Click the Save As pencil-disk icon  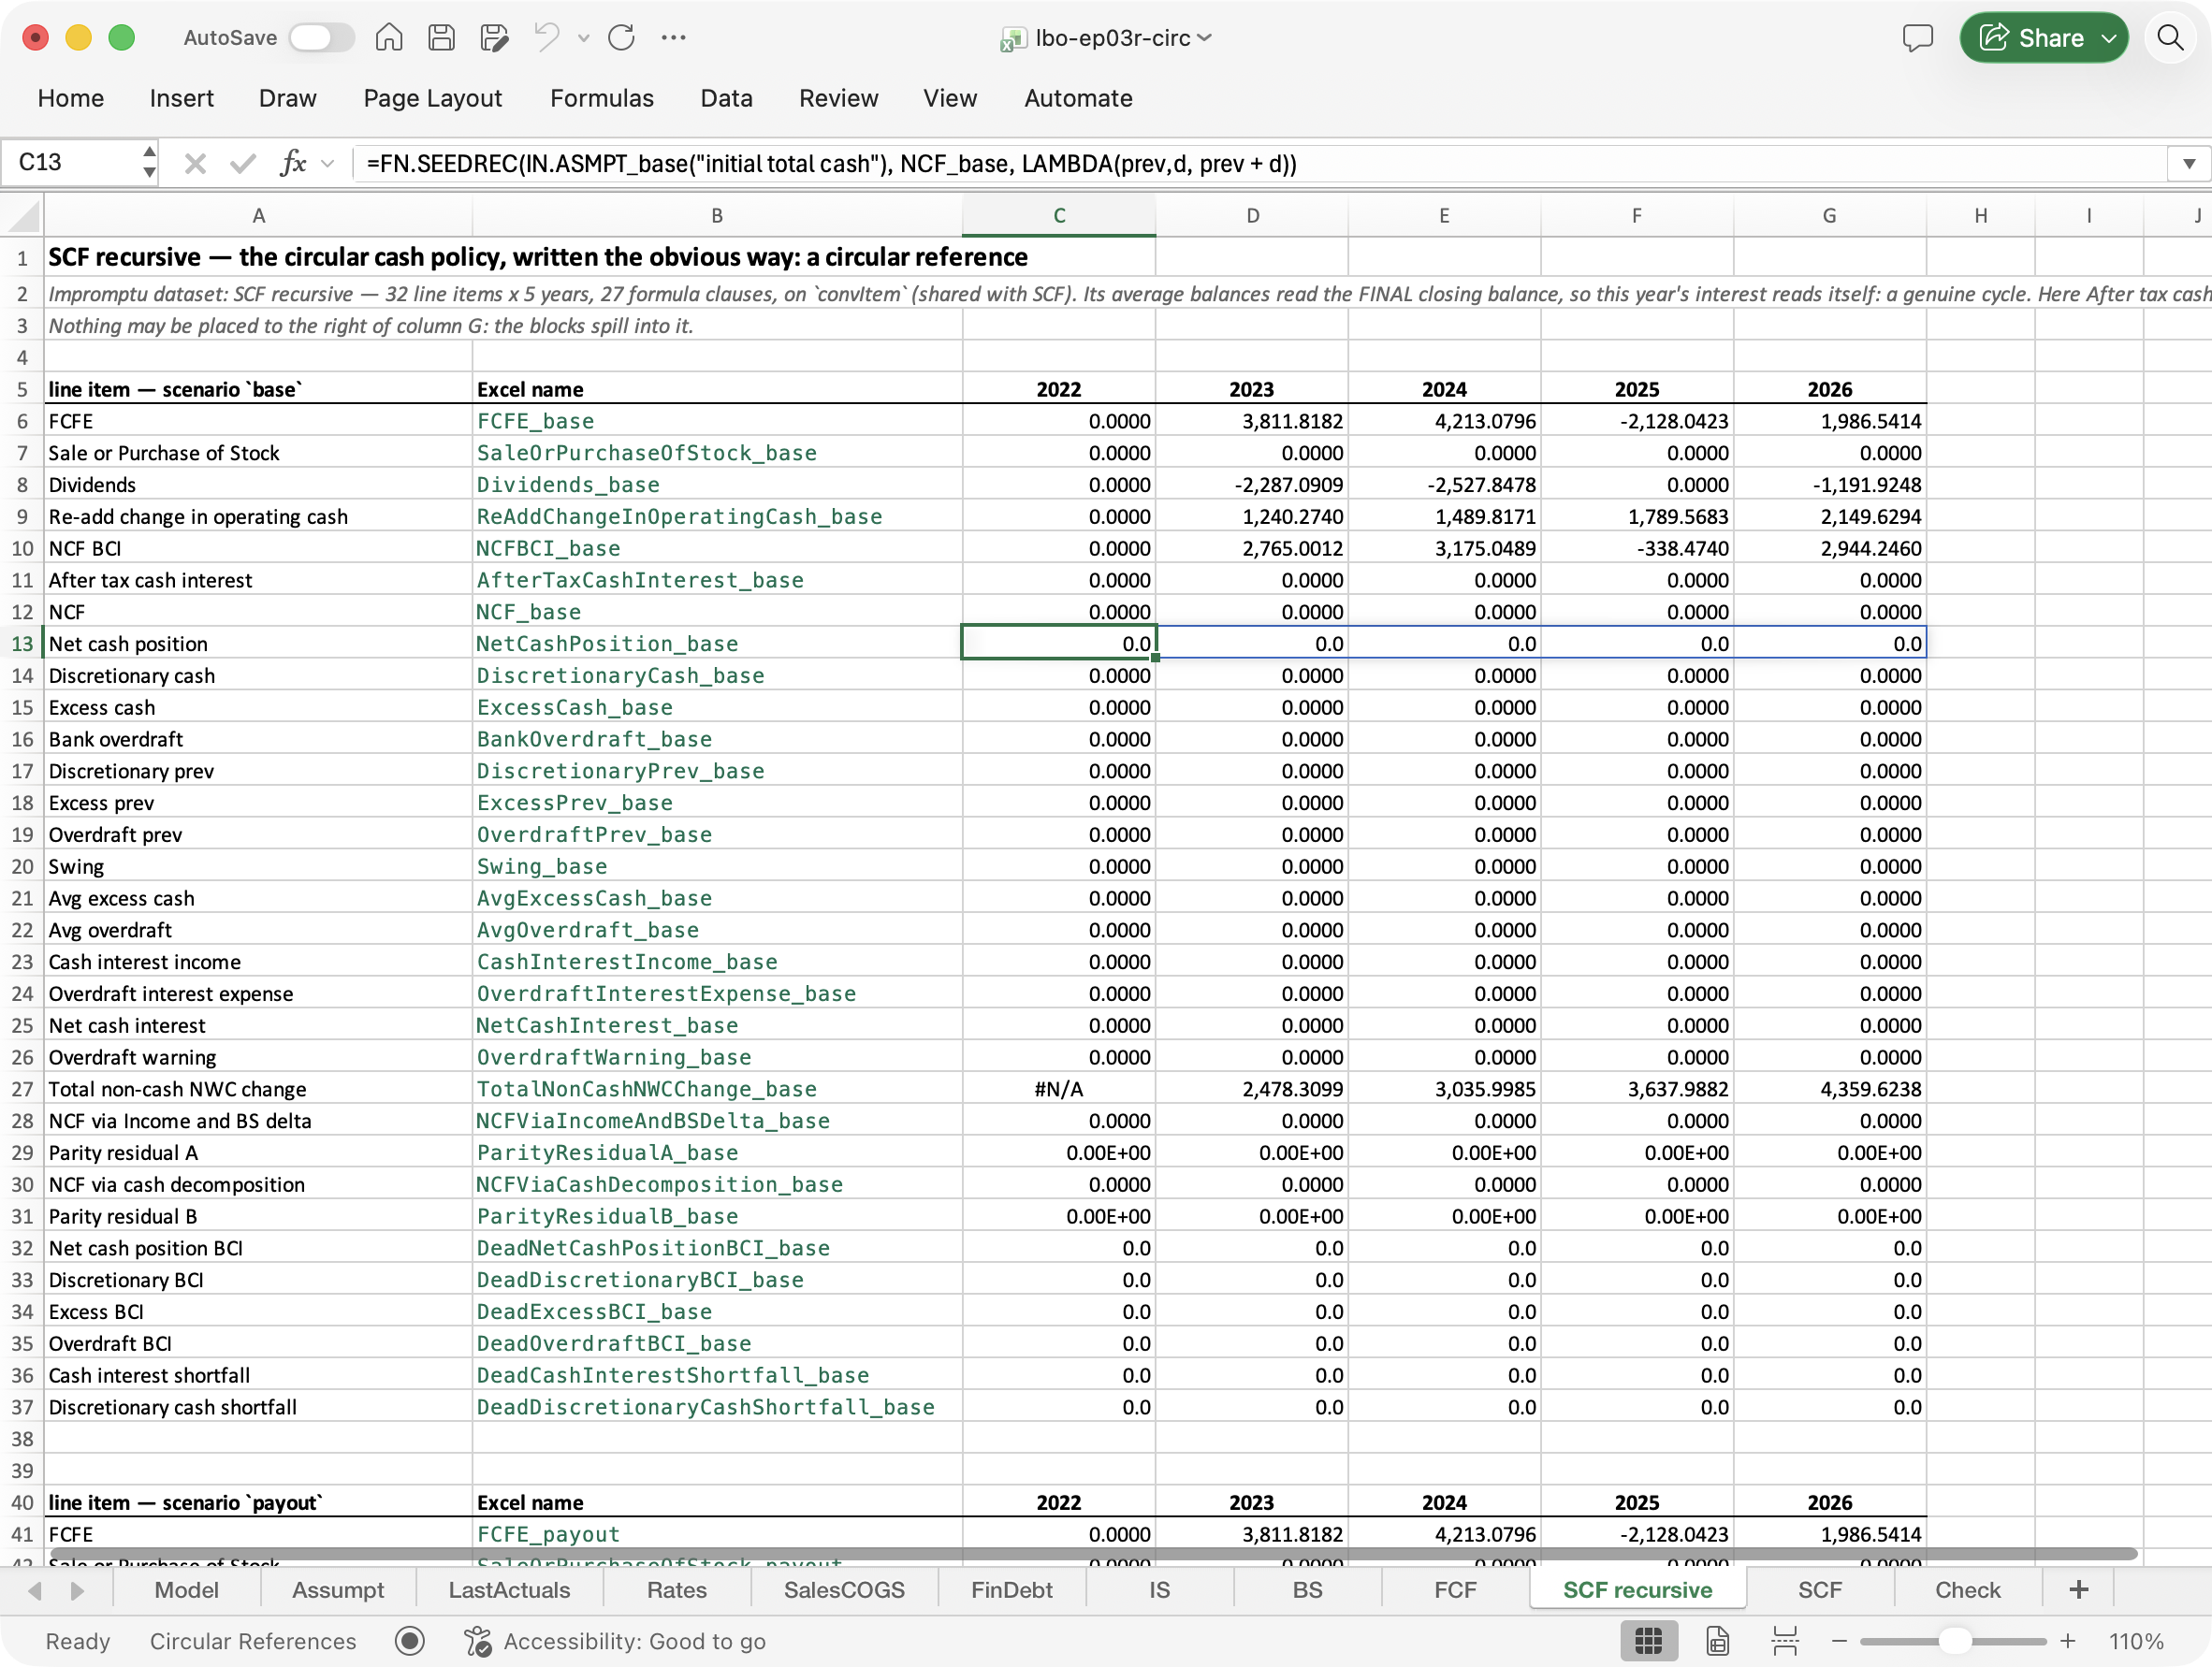pos(494,38)
